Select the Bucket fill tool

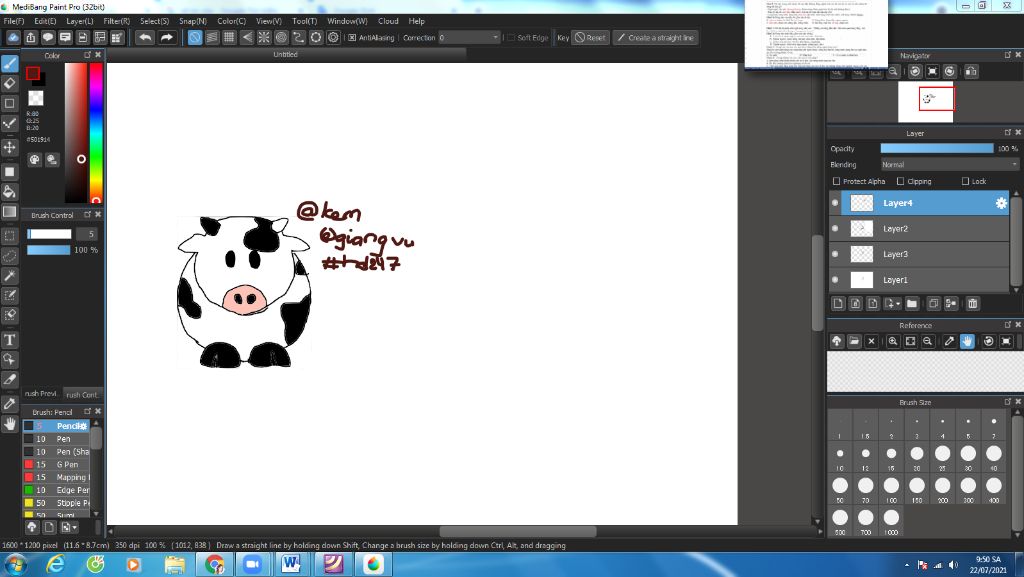pos(10,192)
